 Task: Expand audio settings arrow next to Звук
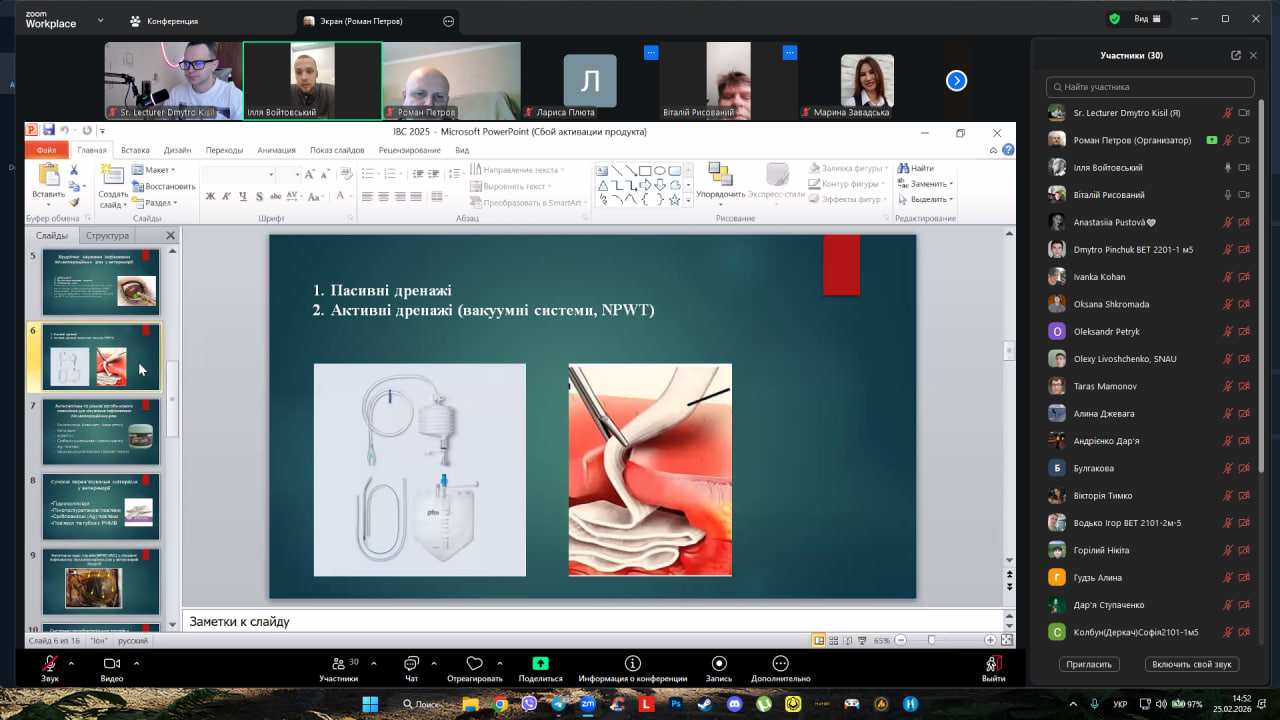71,663
